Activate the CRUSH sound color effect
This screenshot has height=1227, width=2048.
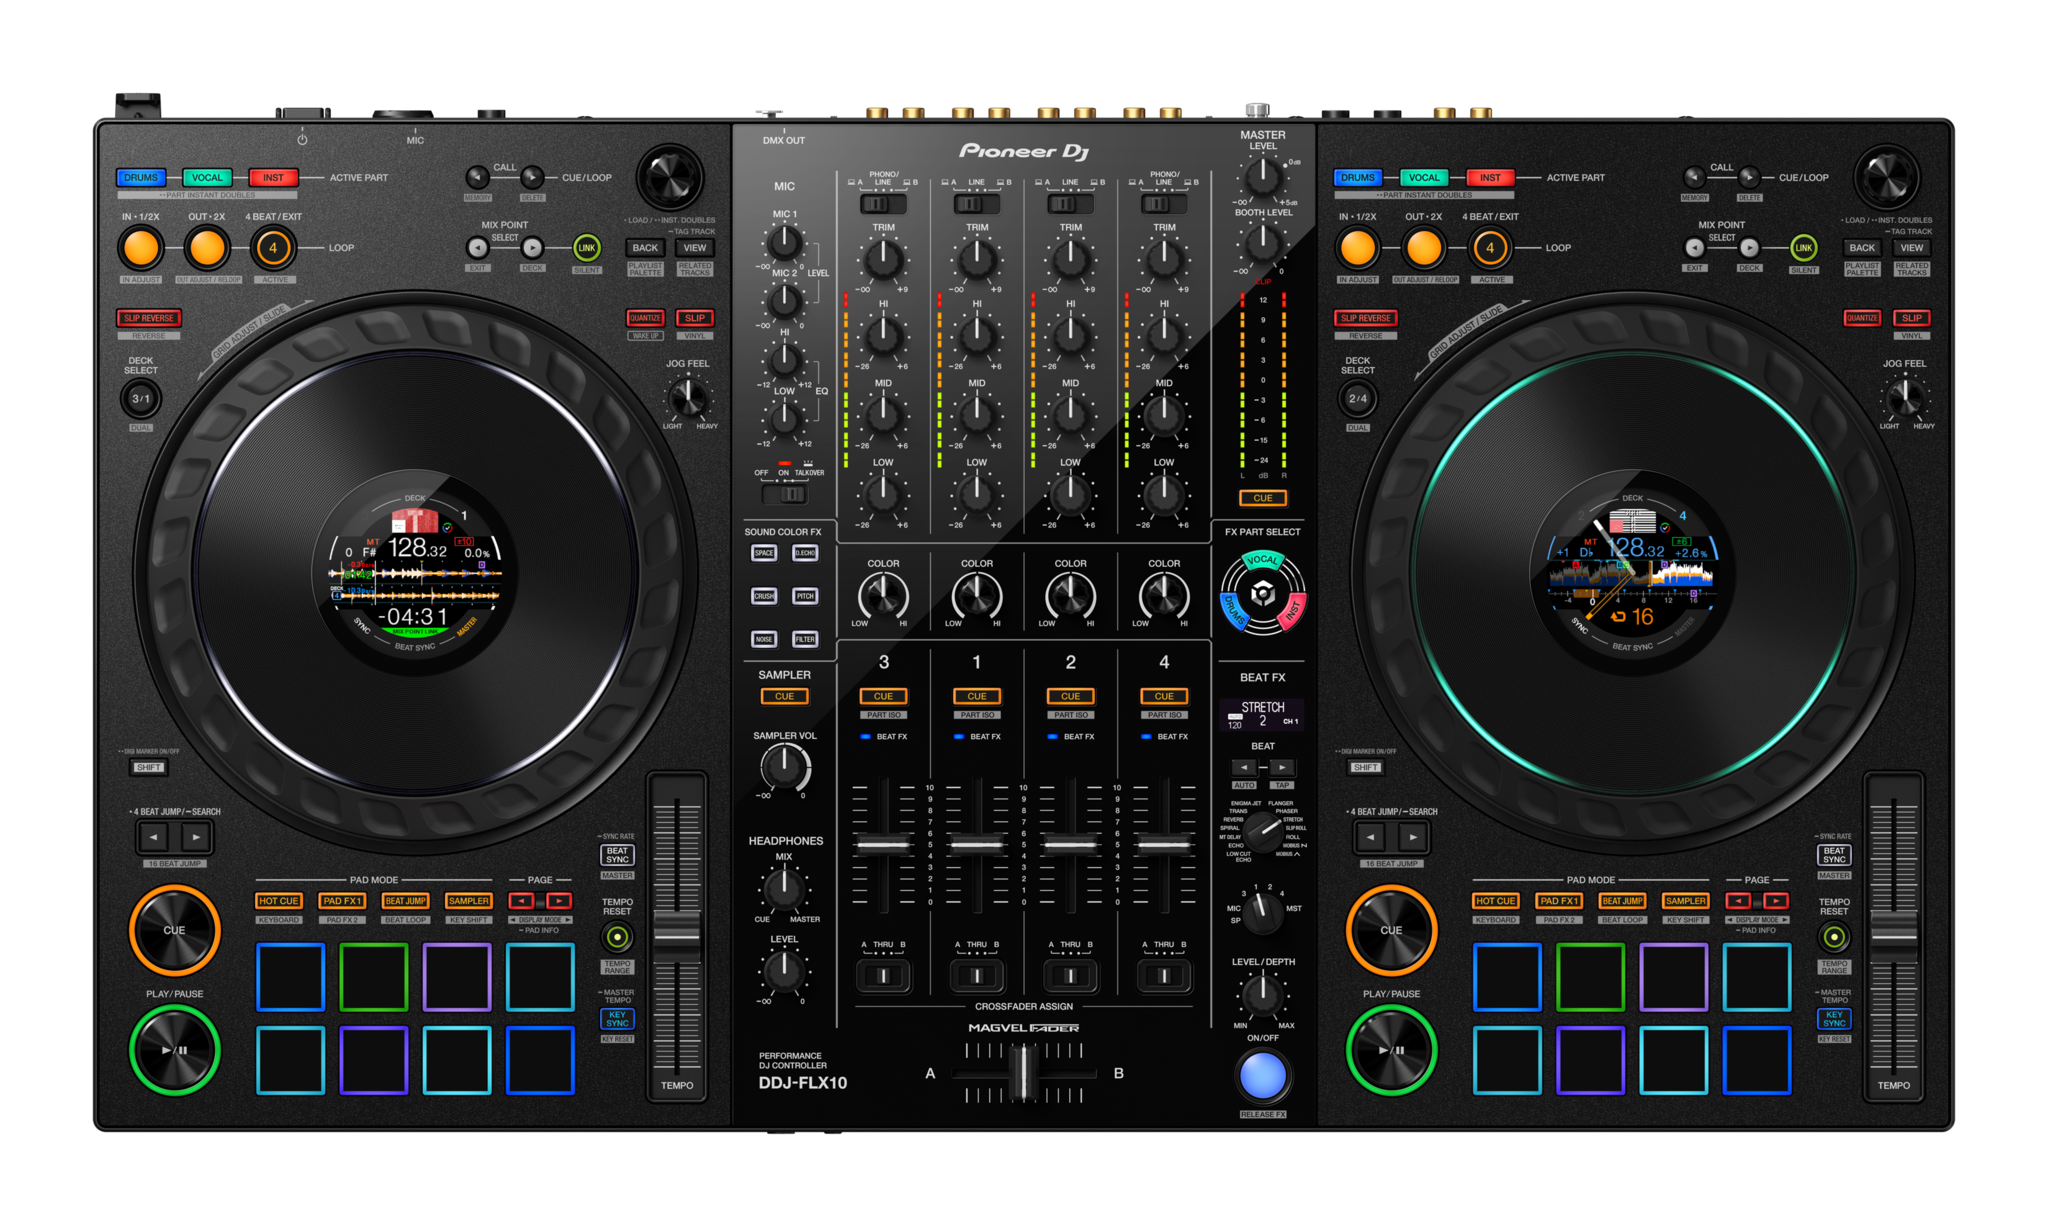[765, 596]
